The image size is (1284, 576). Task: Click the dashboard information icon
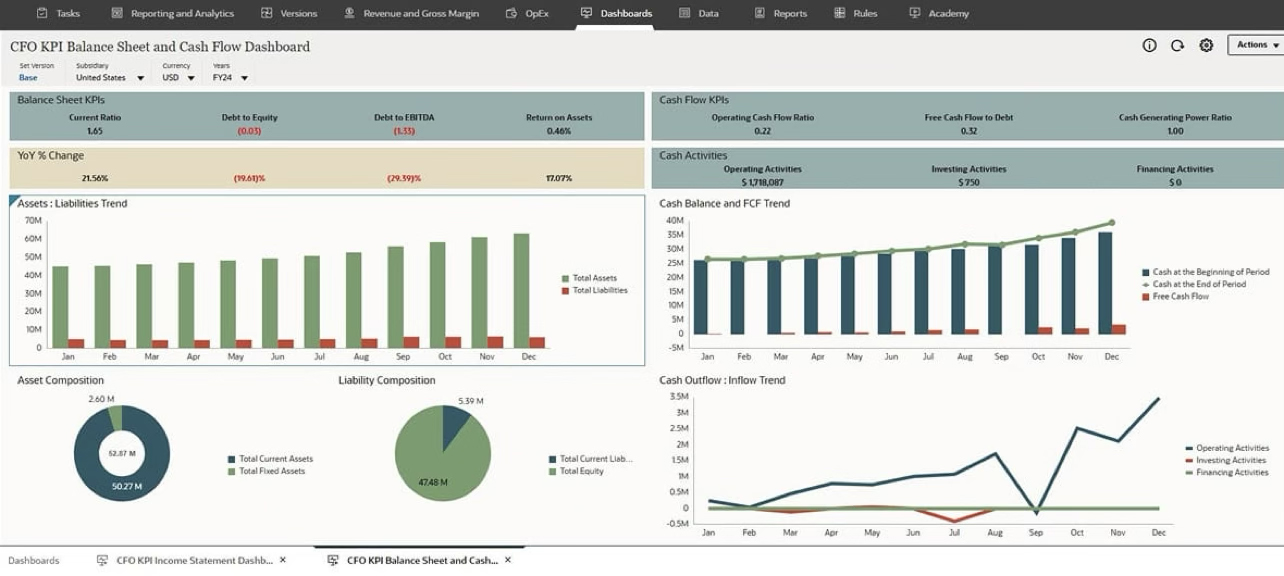(1149, 45)
